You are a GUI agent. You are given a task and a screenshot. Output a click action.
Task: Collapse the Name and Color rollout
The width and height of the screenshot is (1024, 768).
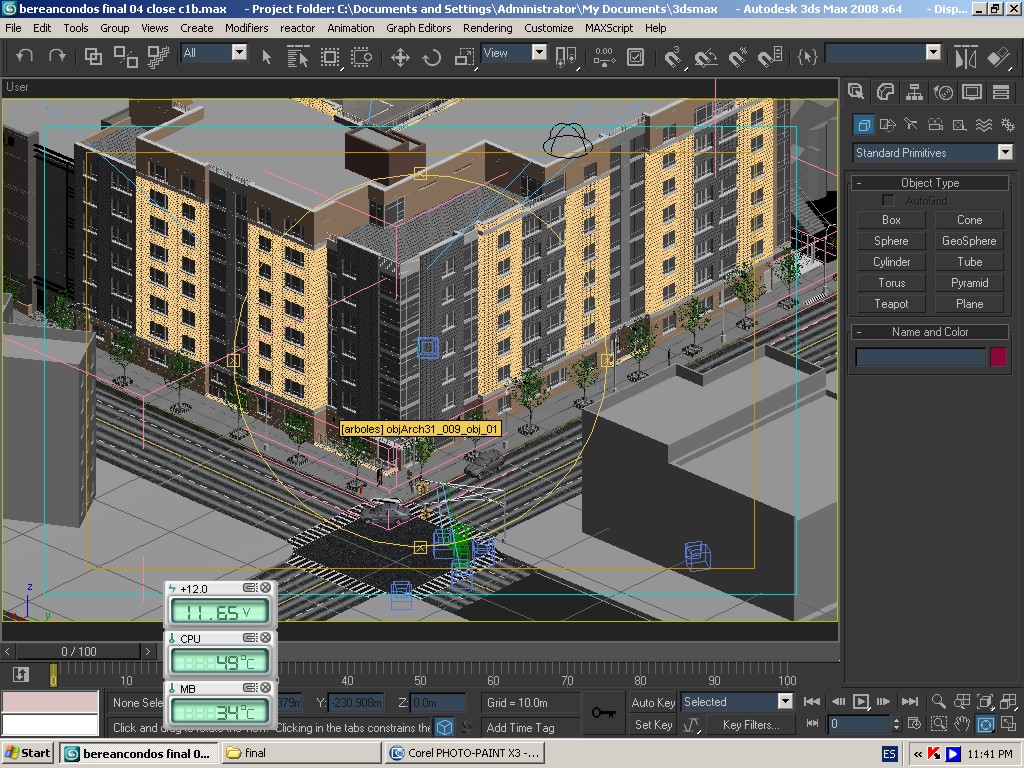coord(929,332)
